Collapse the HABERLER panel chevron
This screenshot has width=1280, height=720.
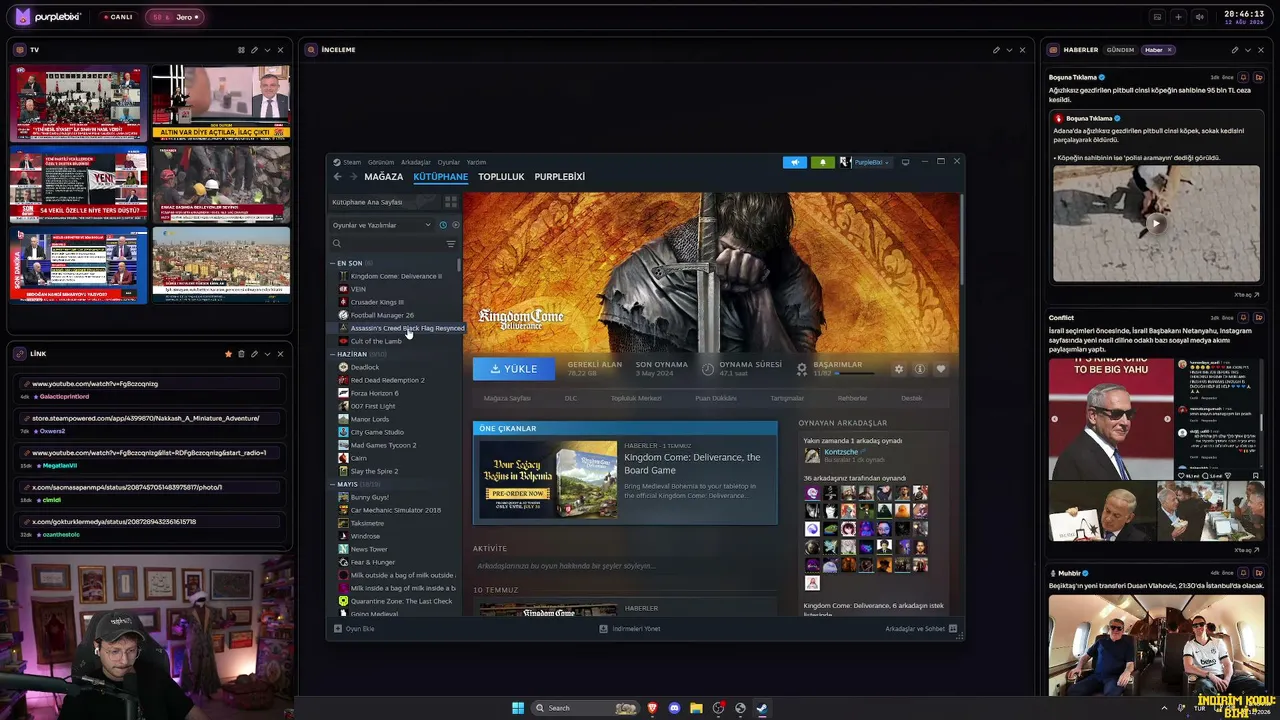point(1248,50)
